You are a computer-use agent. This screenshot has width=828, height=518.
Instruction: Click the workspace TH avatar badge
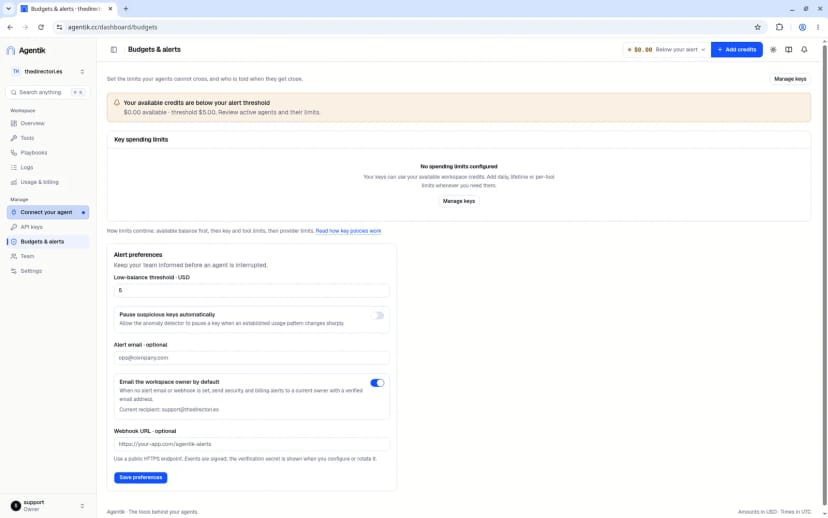[x=16, y=71]
